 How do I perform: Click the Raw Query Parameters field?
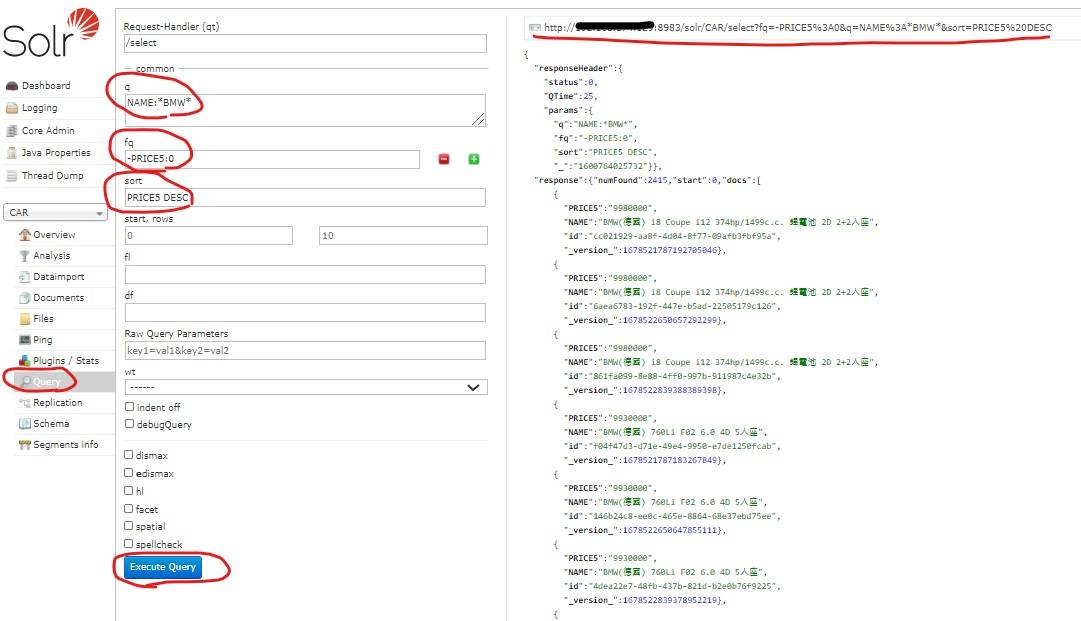click(305, 351)
